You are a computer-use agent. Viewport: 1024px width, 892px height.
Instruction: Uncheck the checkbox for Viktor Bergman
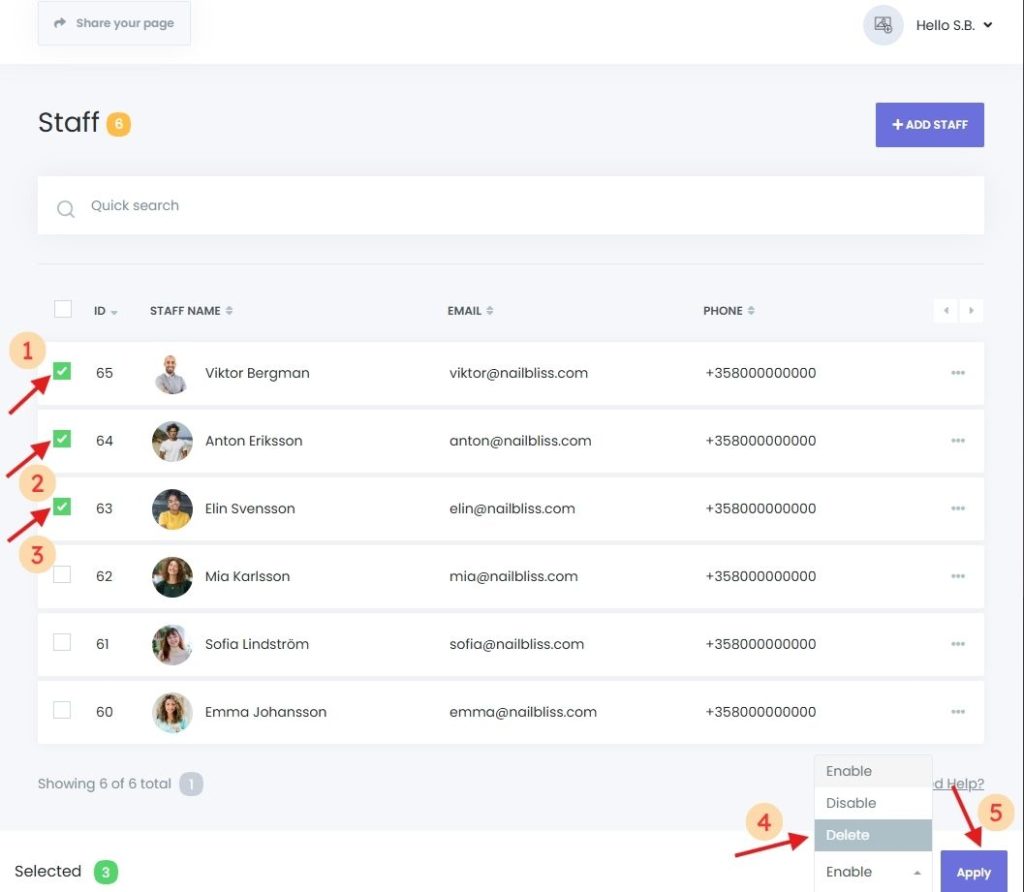62,372
